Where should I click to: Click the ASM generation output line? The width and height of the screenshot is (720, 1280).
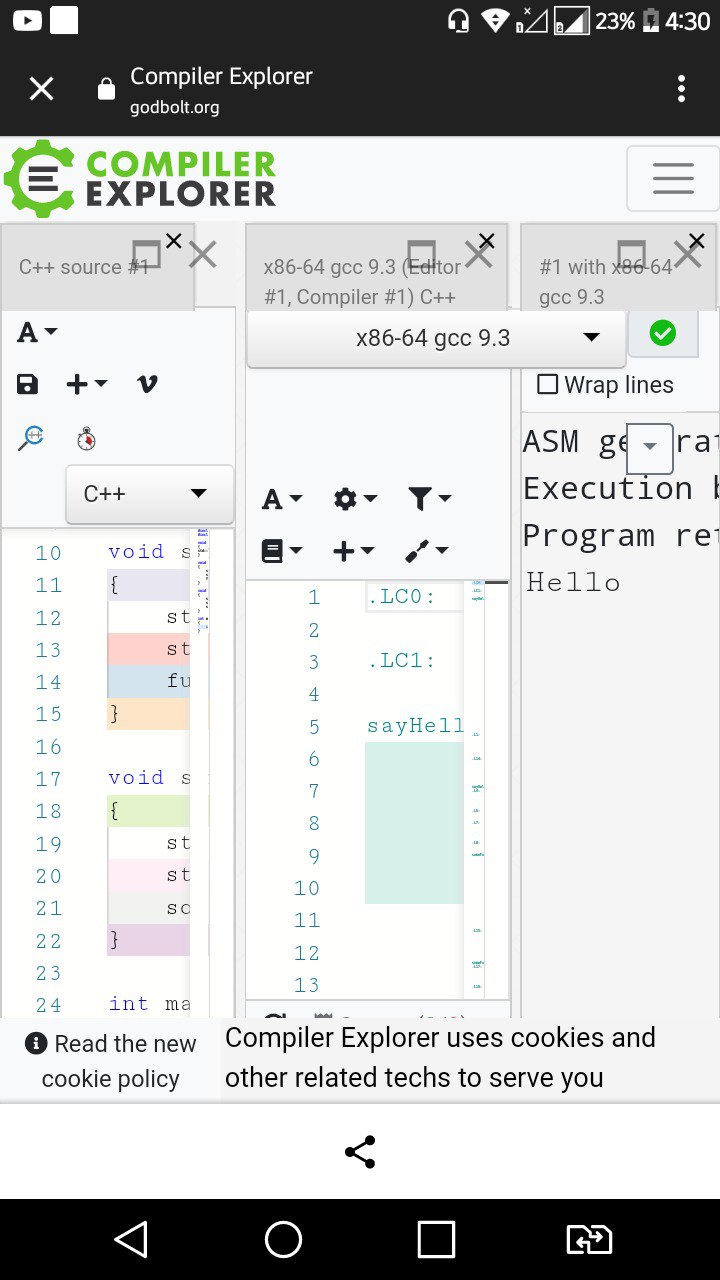pos(620,441)
